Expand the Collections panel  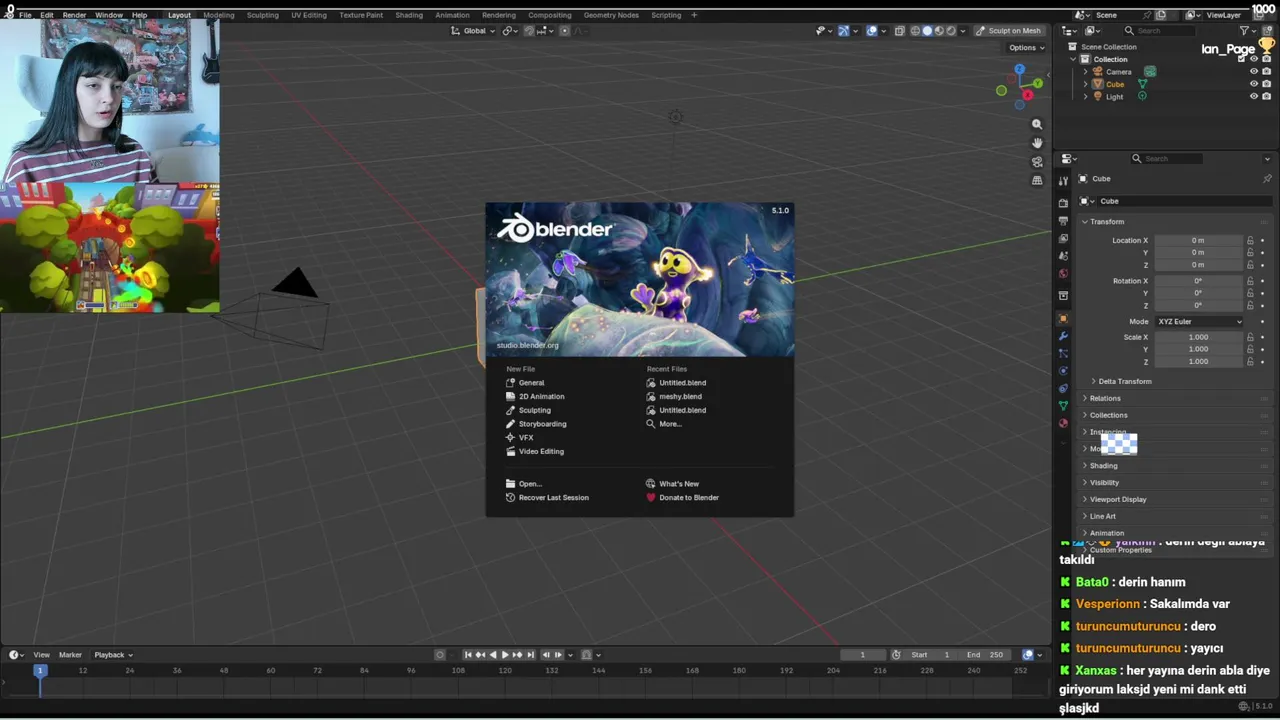click(1108, 415)
